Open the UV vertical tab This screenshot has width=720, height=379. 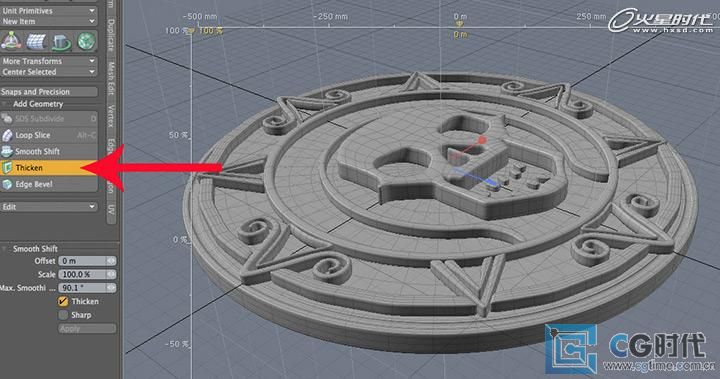tap(111, 209)
